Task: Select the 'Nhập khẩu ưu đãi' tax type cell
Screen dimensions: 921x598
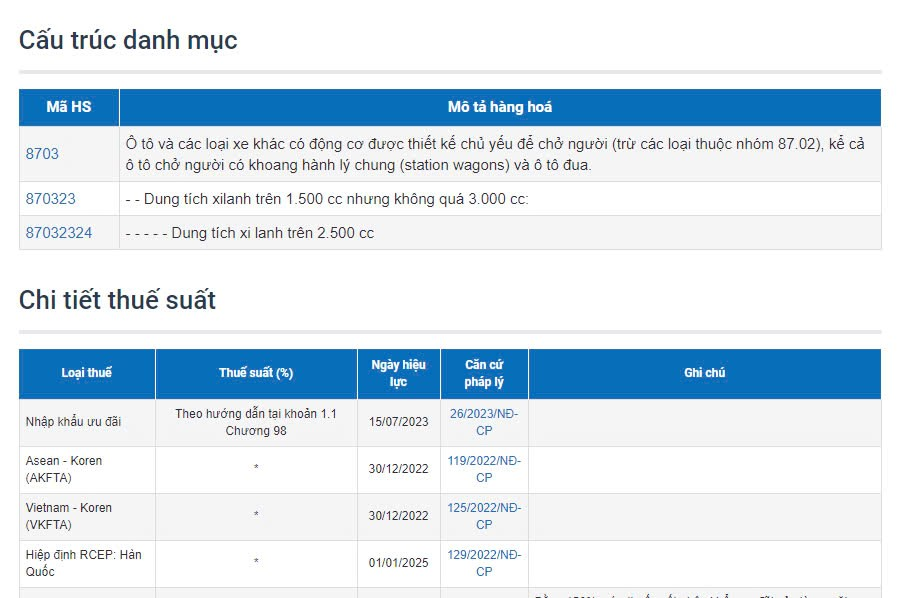Action: pos(73,422)
